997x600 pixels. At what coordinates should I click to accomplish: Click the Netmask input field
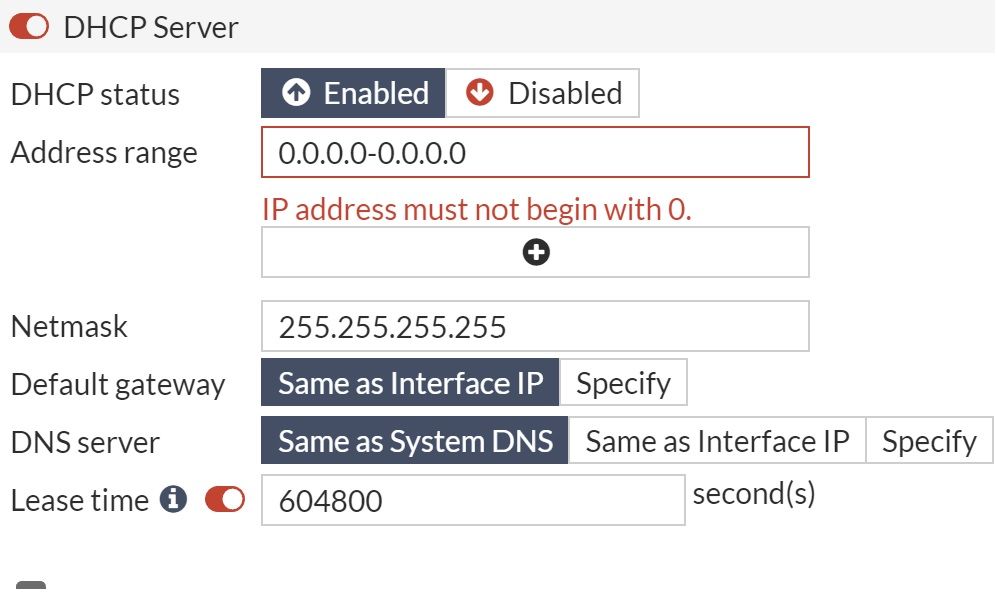535,327
